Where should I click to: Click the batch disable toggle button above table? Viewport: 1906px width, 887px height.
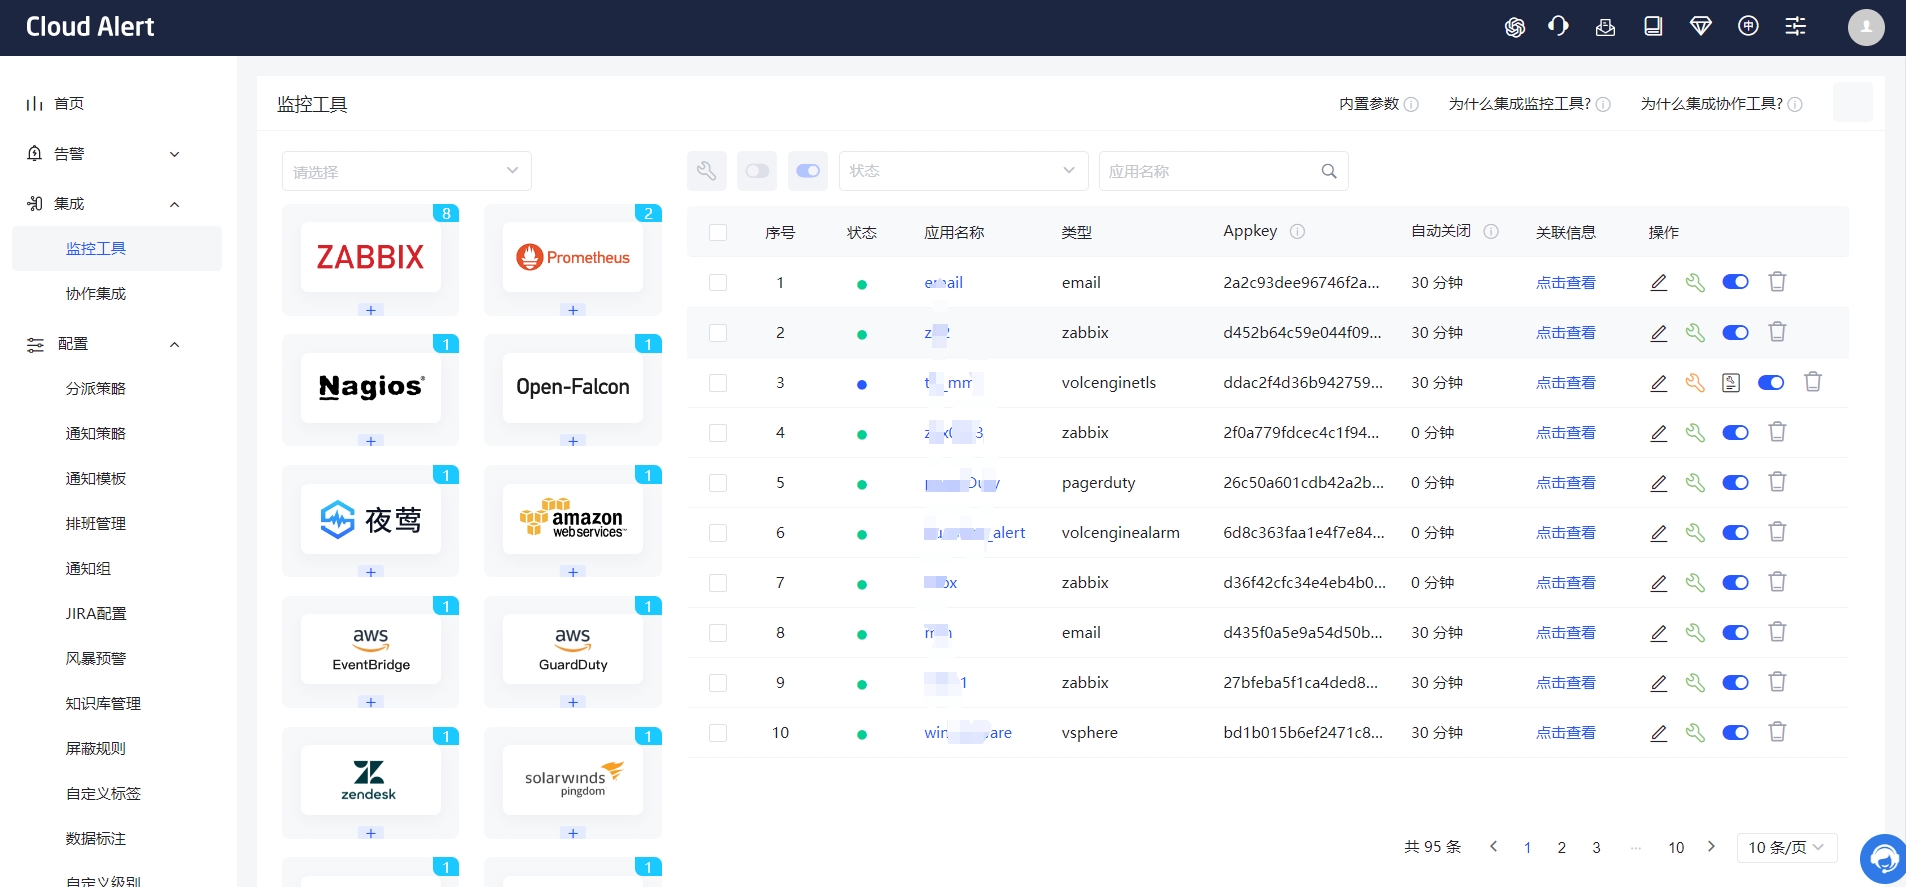757,171
